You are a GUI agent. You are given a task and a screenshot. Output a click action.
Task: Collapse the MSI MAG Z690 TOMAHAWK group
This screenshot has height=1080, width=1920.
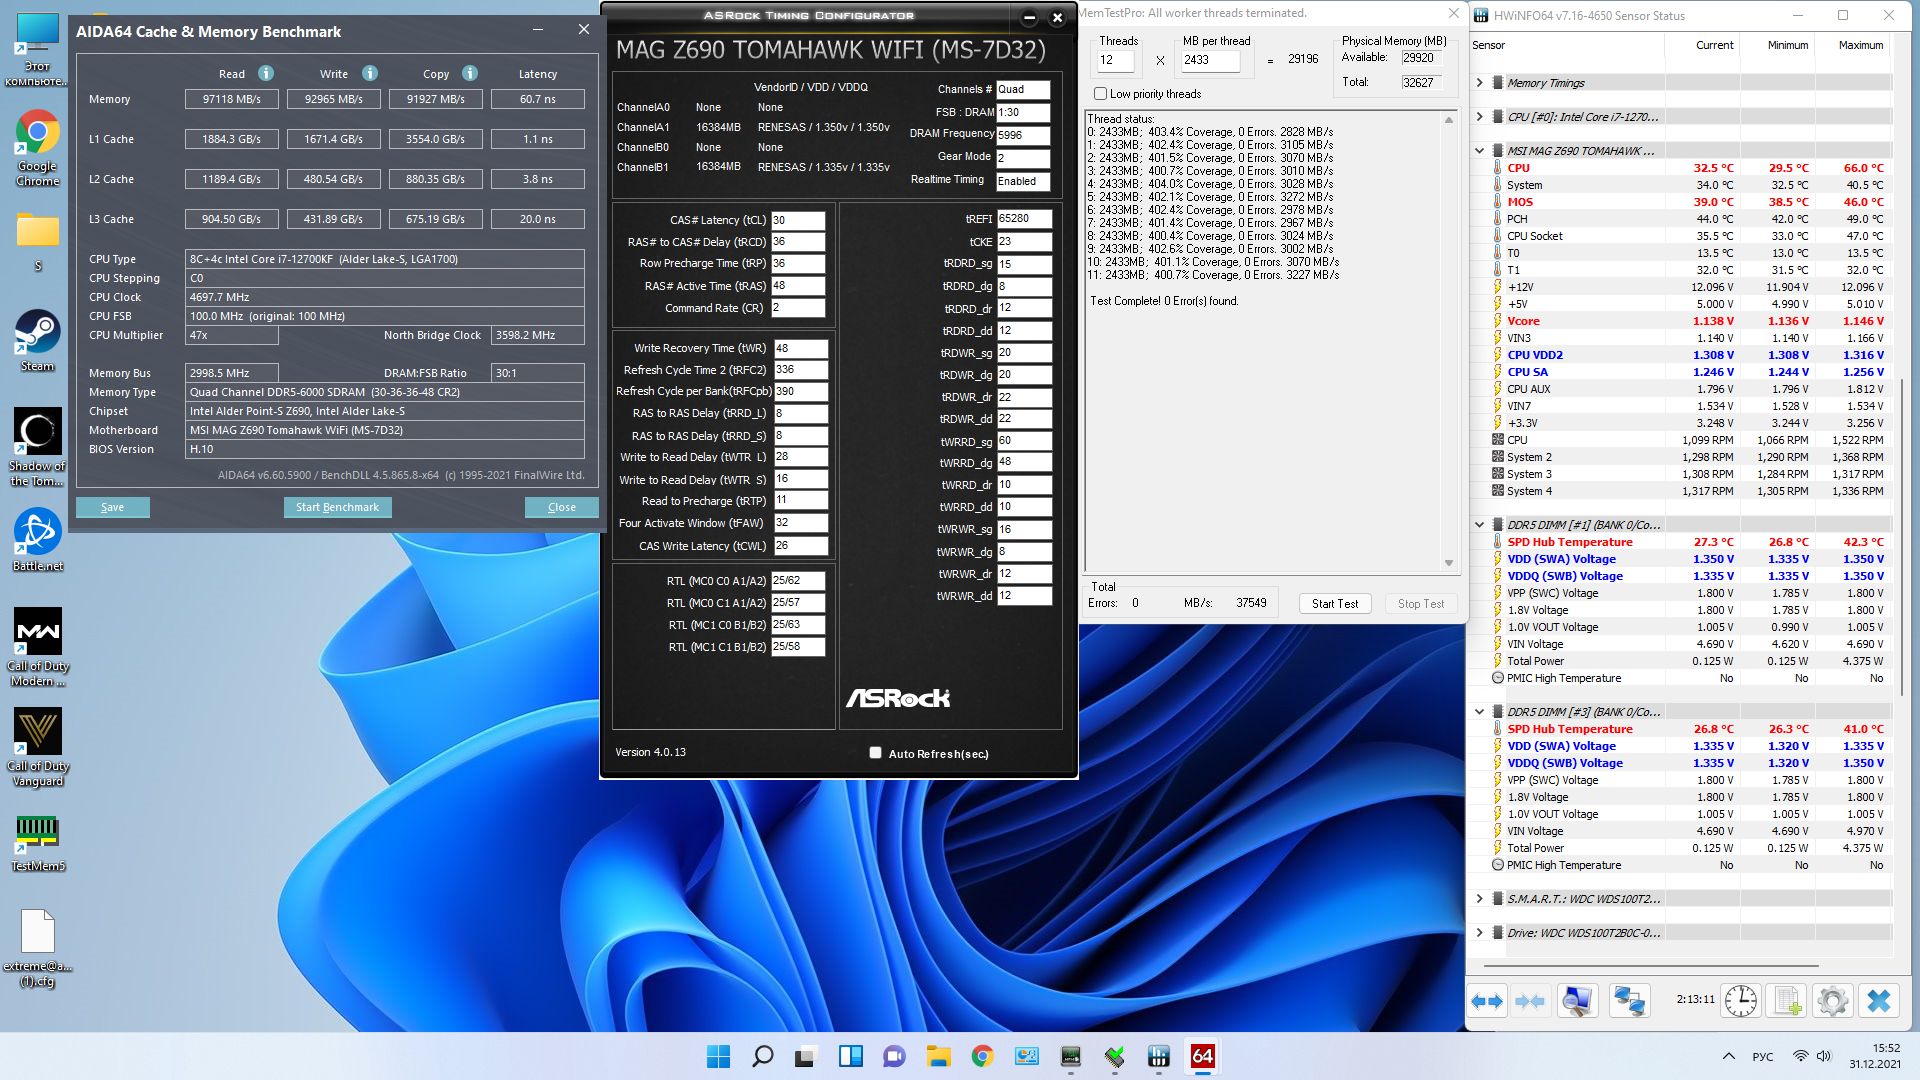pyautogui.click(x=1480, y=151)
